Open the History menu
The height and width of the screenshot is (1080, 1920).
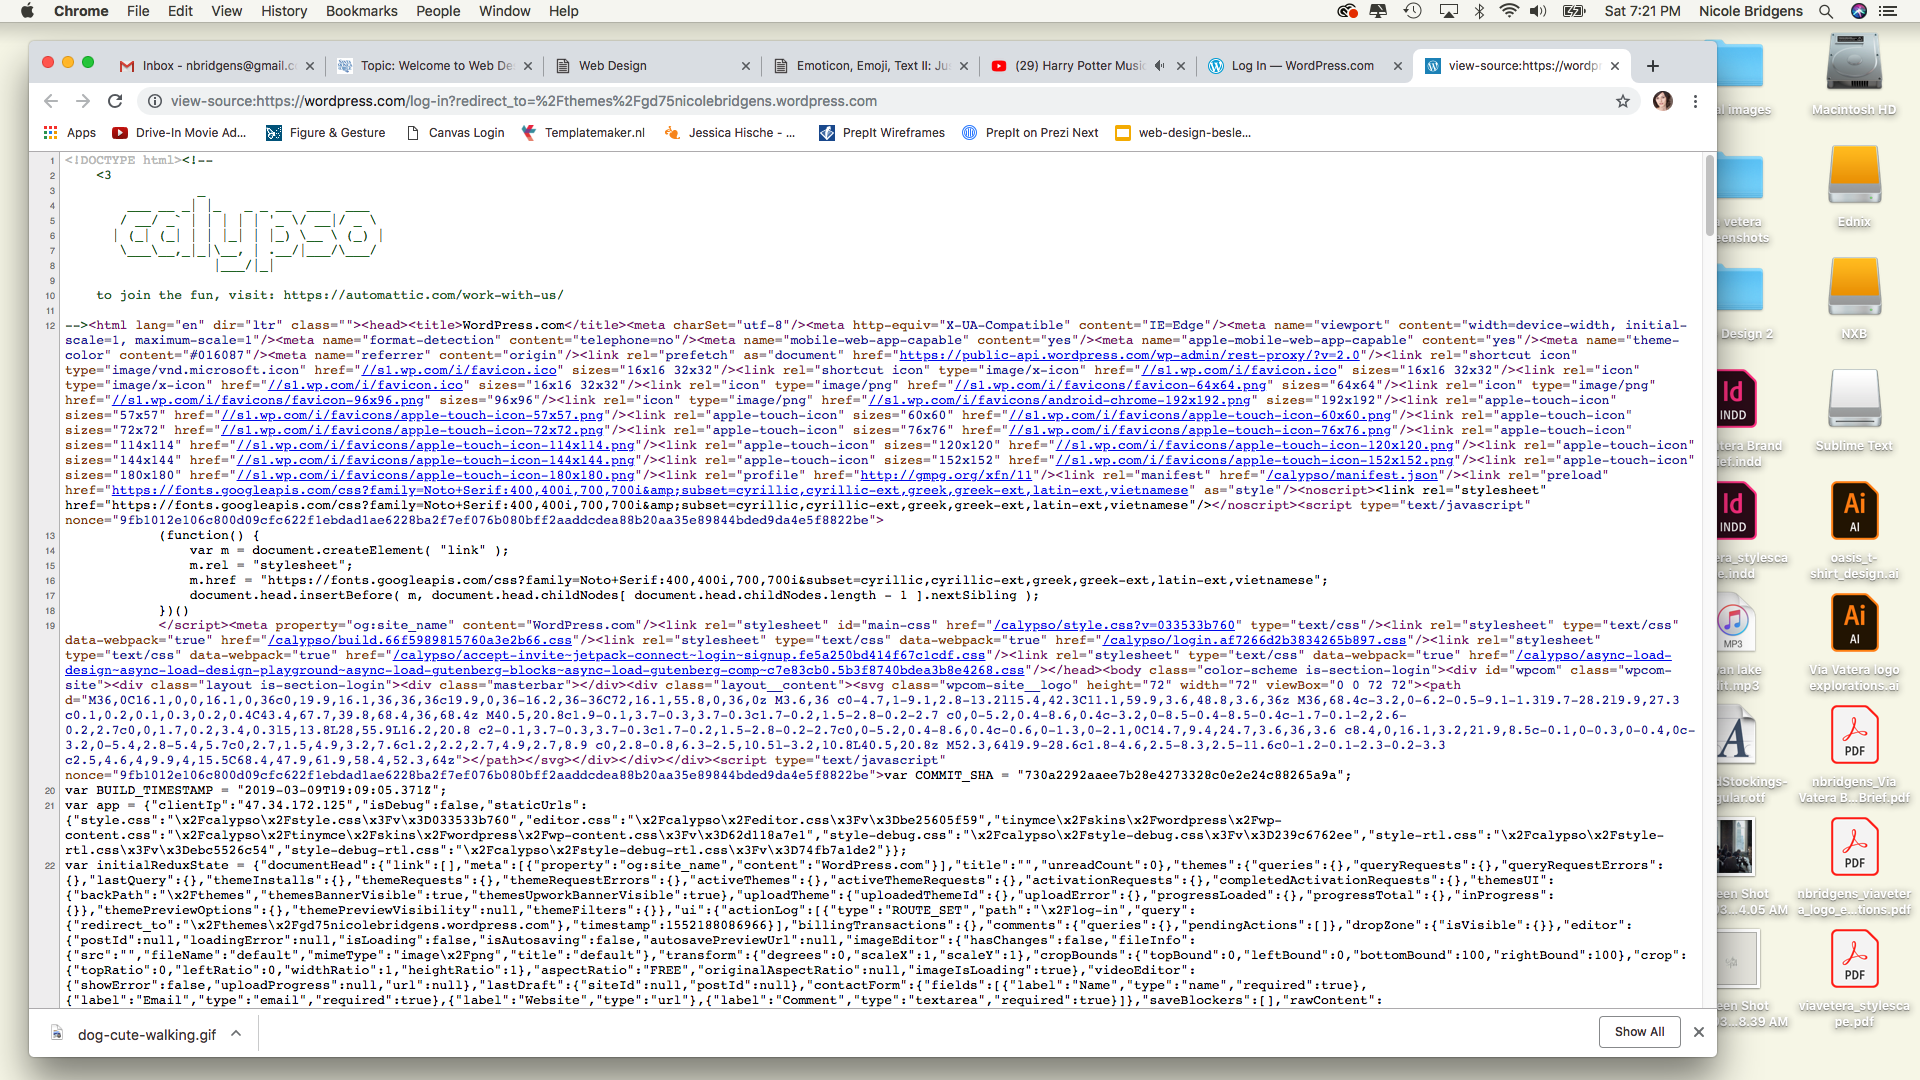284,11
